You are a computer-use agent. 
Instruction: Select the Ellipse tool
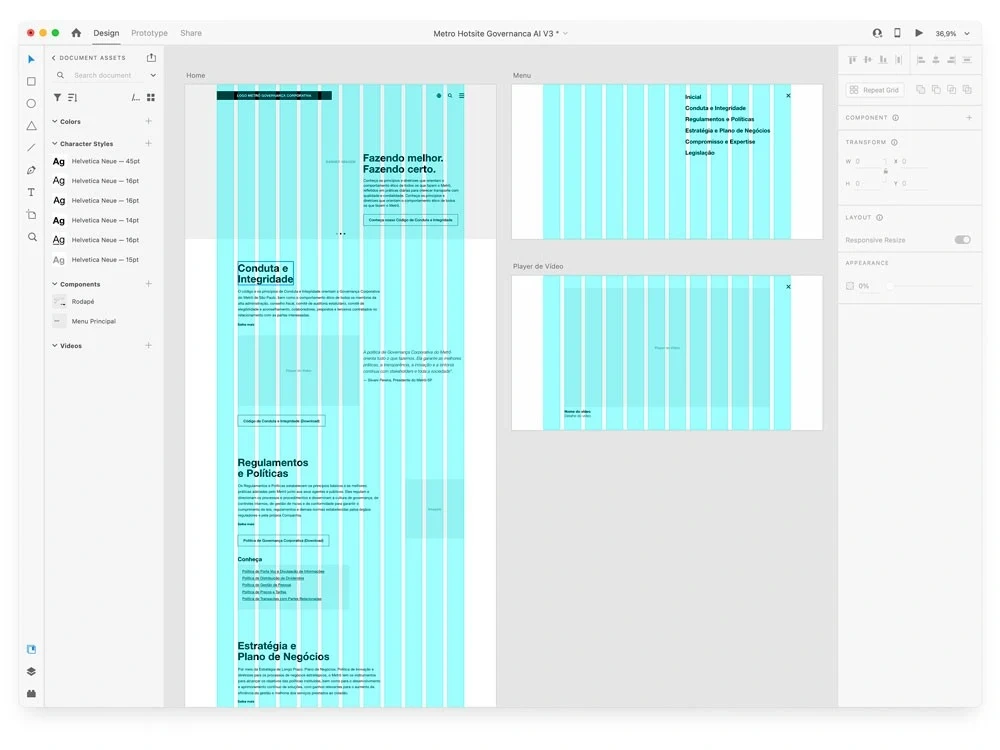point(31,103)
